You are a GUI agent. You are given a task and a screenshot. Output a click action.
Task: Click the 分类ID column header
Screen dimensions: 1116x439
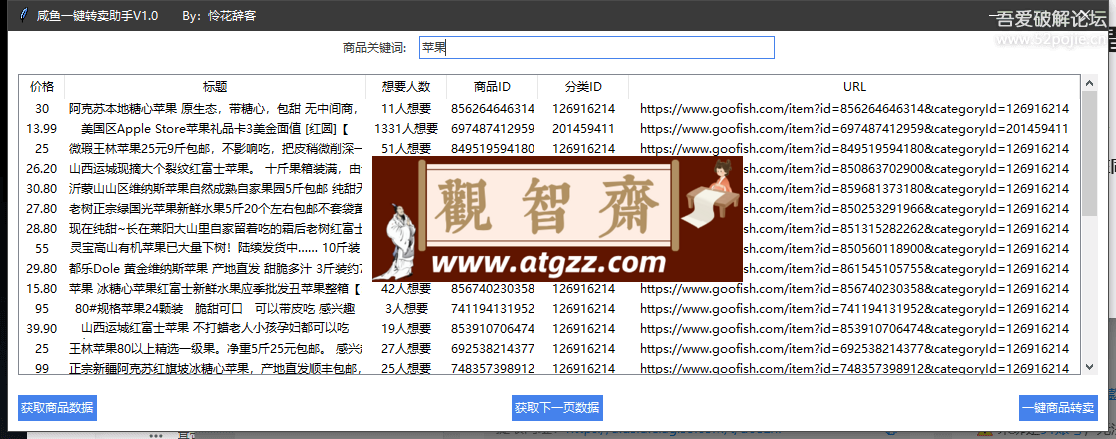click(x=583, y=87)
